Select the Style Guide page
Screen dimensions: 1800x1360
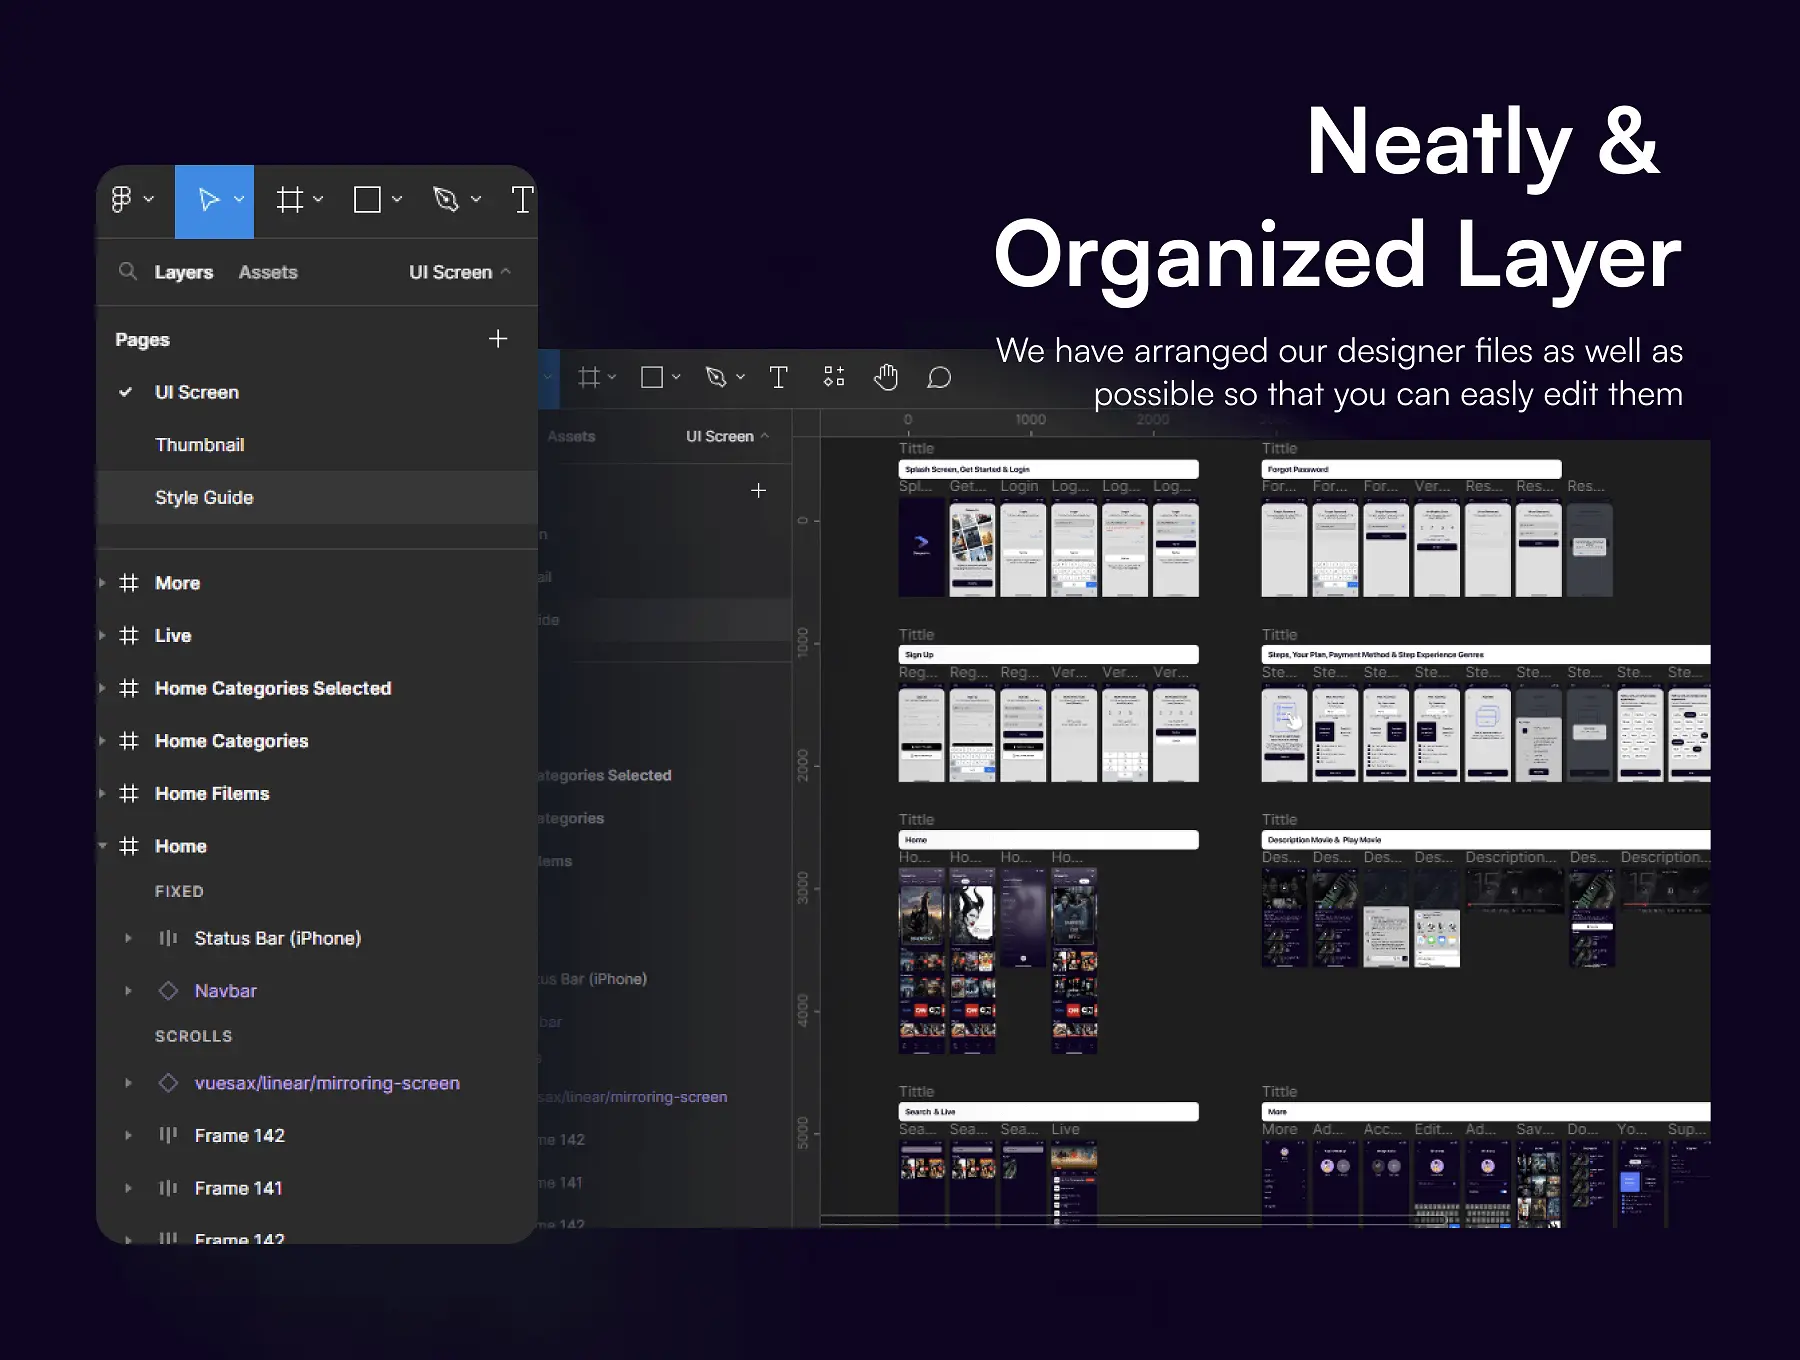(204, 498)
